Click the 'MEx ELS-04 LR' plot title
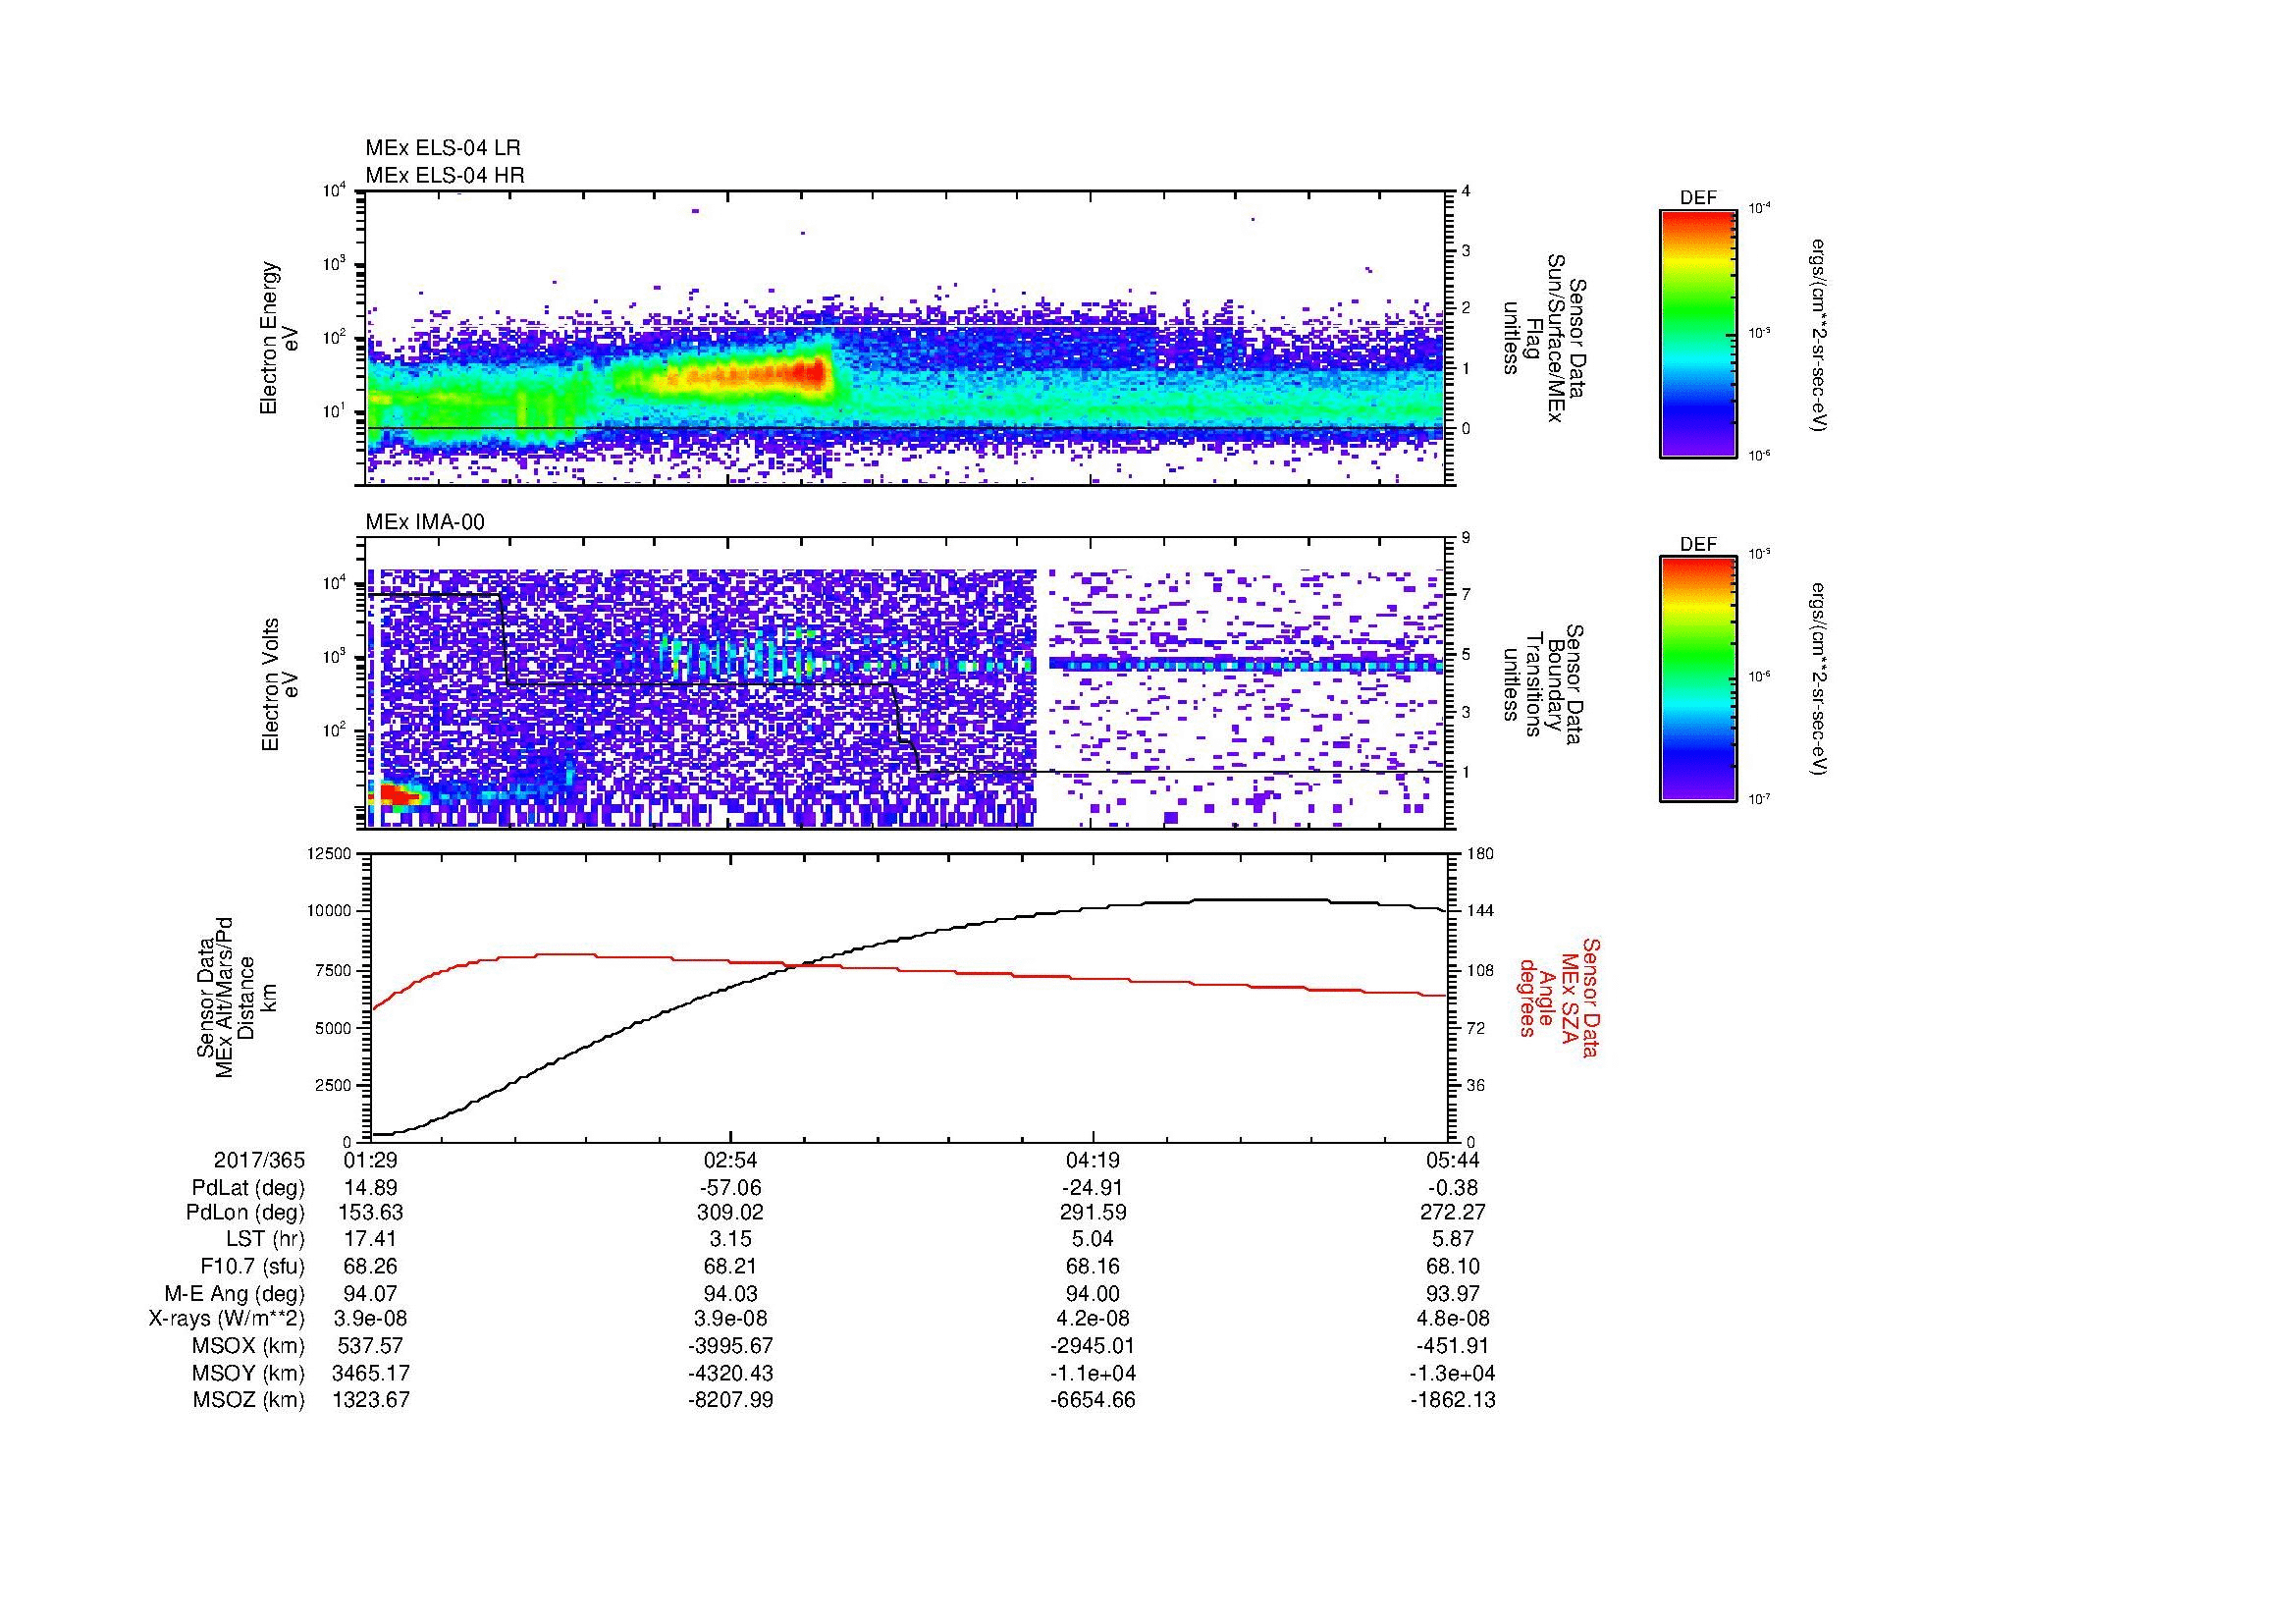The width and height of the screenshot is (2296, 1623). click(x=443, y=148)
